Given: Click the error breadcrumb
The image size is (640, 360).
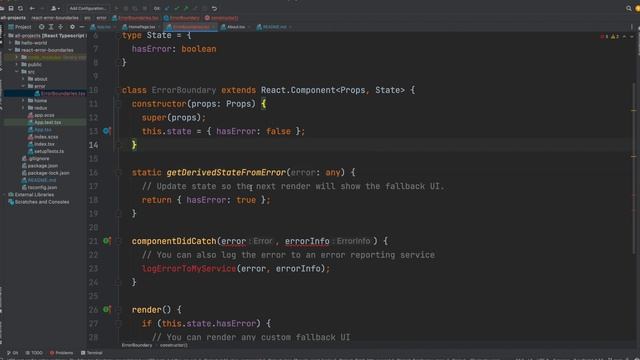Looking at the screenshot, I should 101,18.
